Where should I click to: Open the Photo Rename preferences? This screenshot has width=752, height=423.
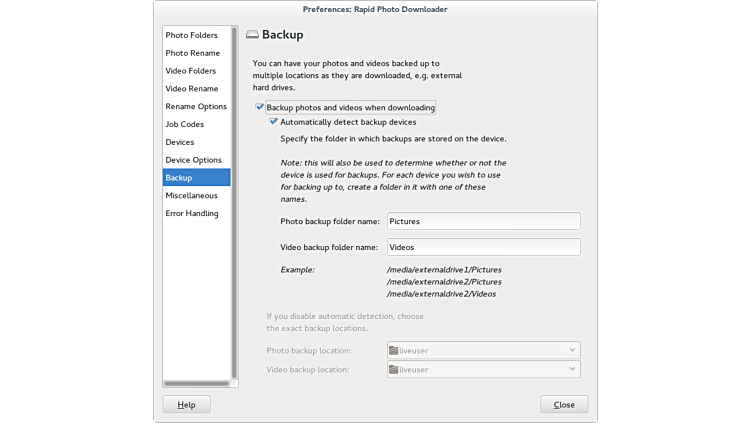pyautogui.click(x=193, y=53)
